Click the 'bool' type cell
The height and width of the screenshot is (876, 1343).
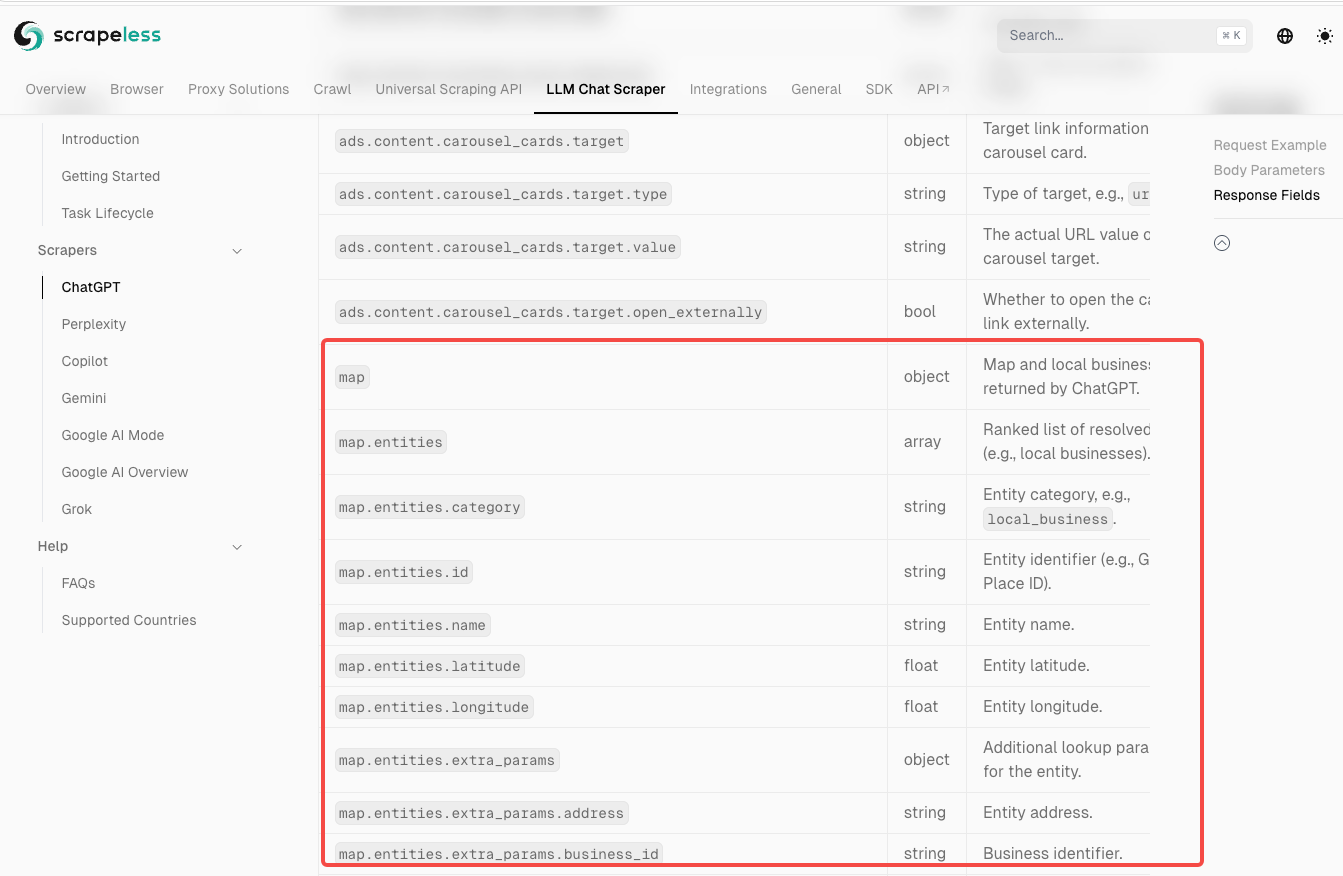(x=920, y=311)
